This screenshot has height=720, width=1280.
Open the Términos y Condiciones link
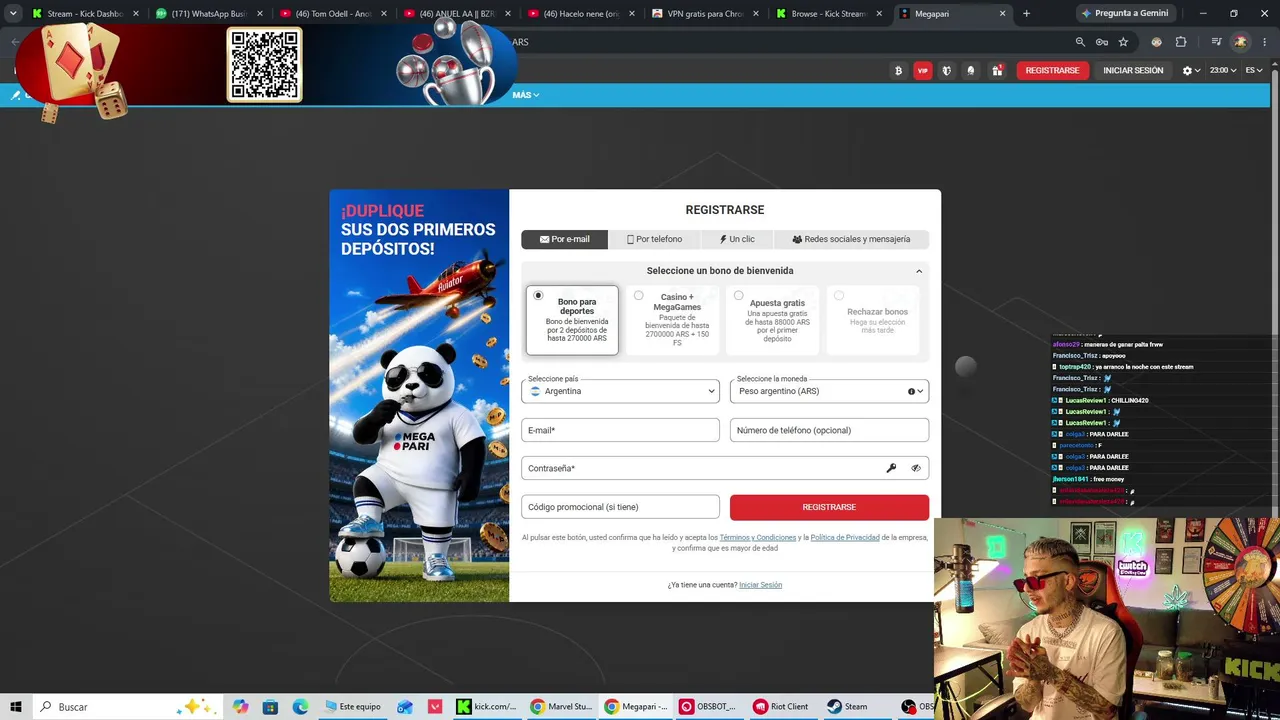[758, 538]
